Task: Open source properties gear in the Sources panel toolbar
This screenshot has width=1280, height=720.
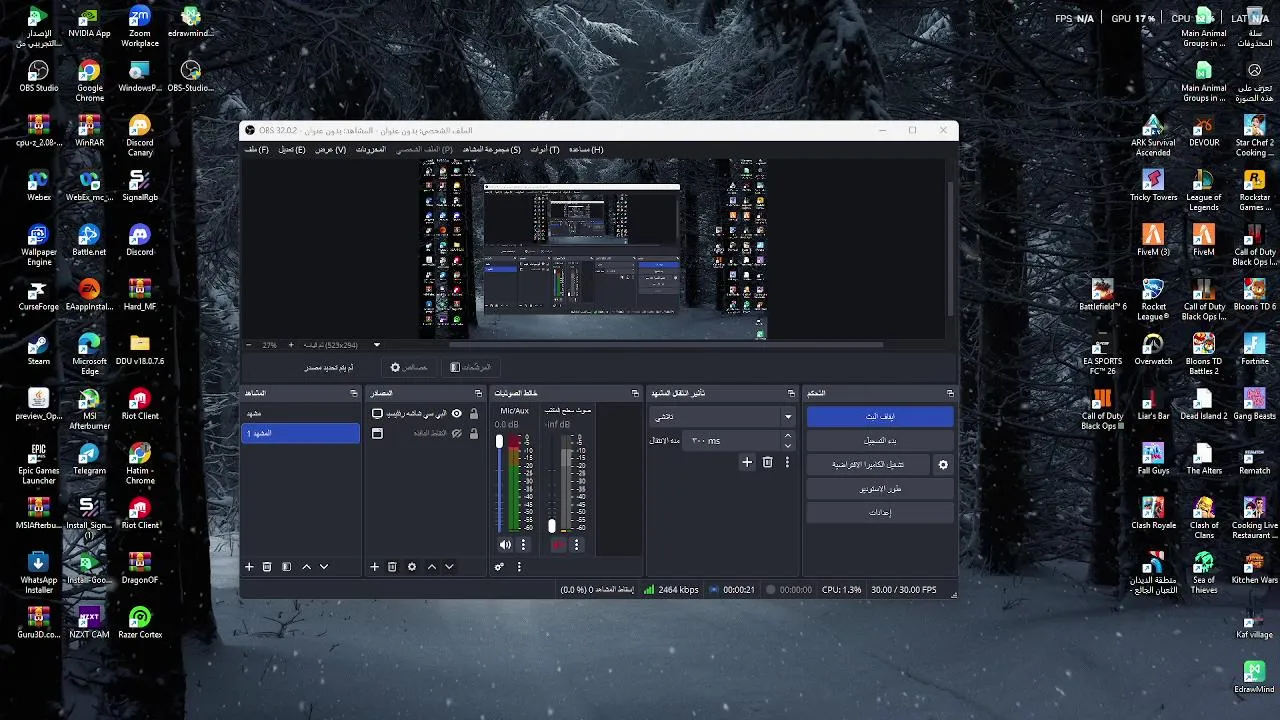Action: (x=411, y=567)
